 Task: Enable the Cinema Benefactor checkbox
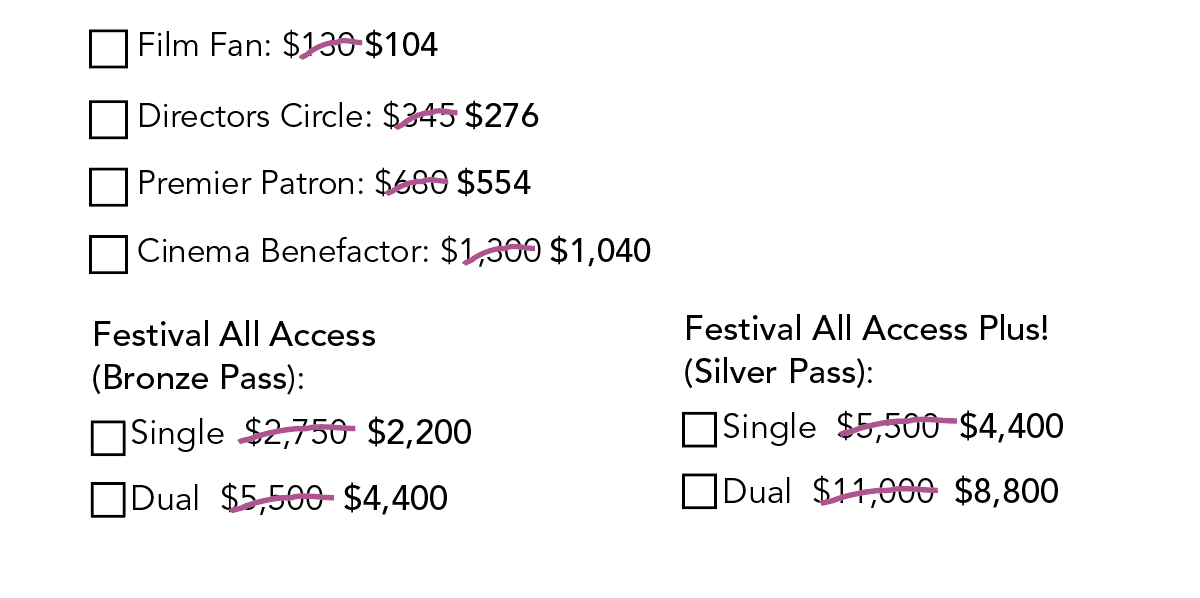(x=109, y=254)
